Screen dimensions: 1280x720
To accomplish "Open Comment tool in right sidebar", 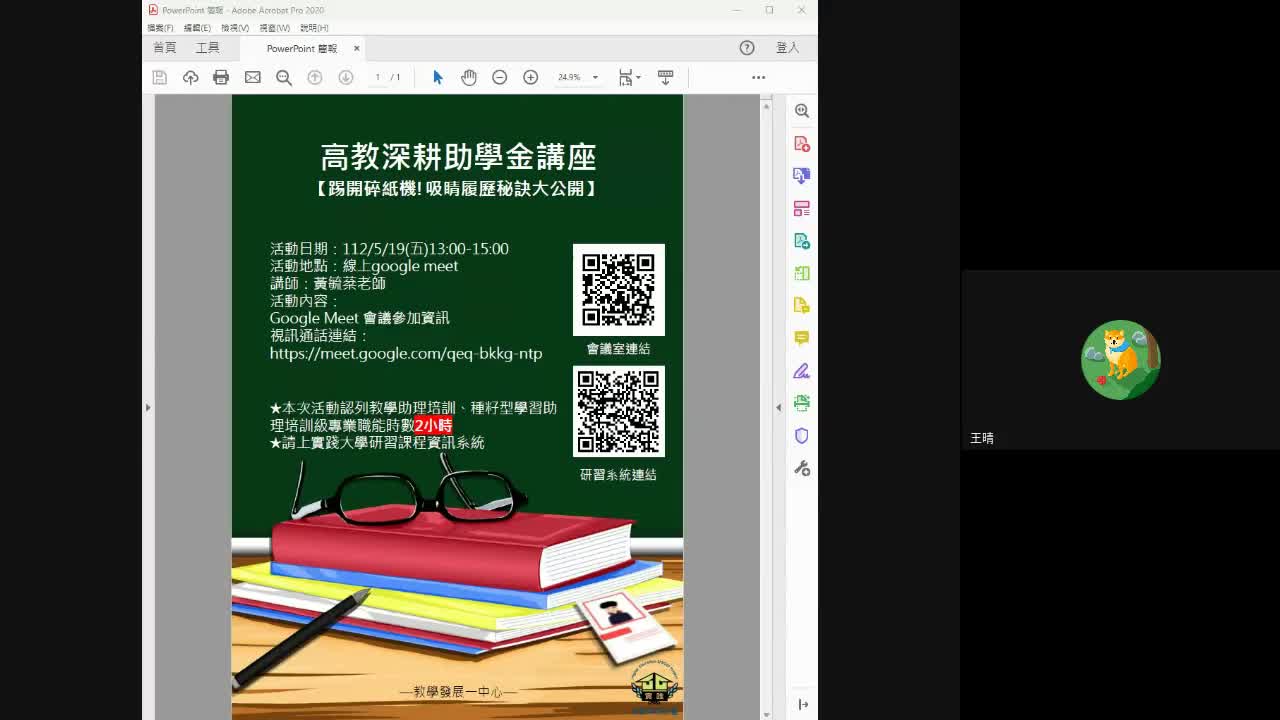I will click(802, 338).
